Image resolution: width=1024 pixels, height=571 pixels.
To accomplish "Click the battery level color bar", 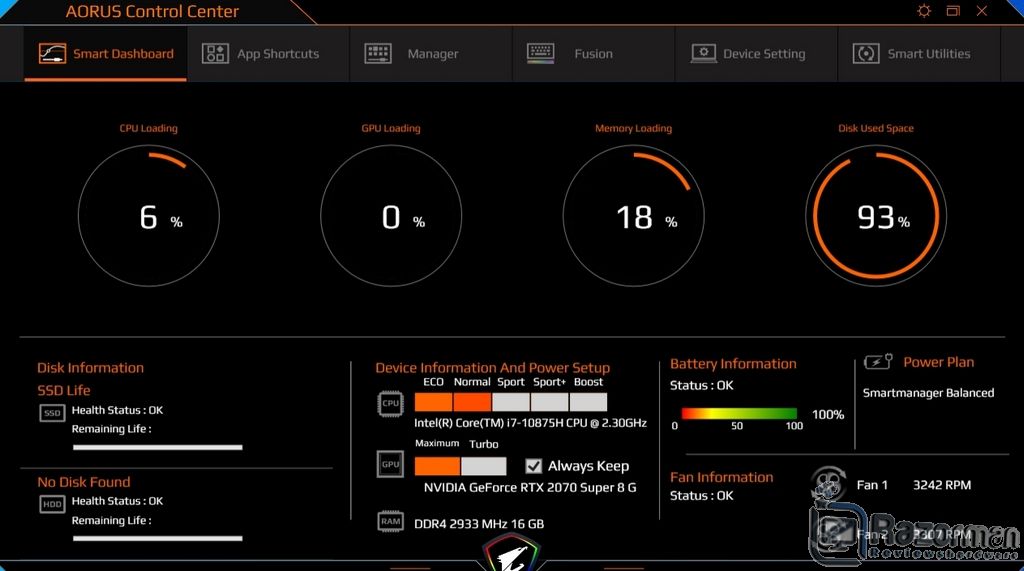I will [x=739, y=413].
